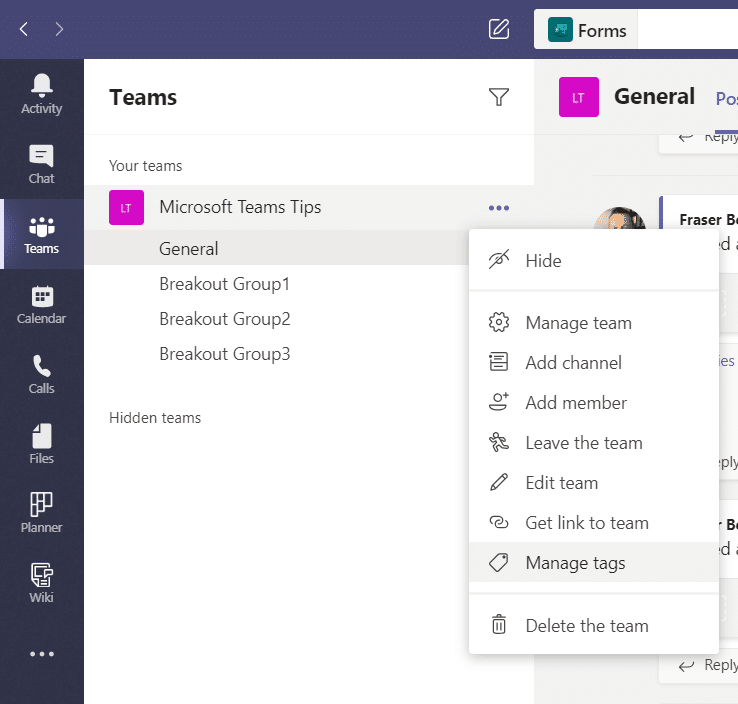Filter the teams list
The height and width of the screenshot is (704, 738).
[499, 97]
